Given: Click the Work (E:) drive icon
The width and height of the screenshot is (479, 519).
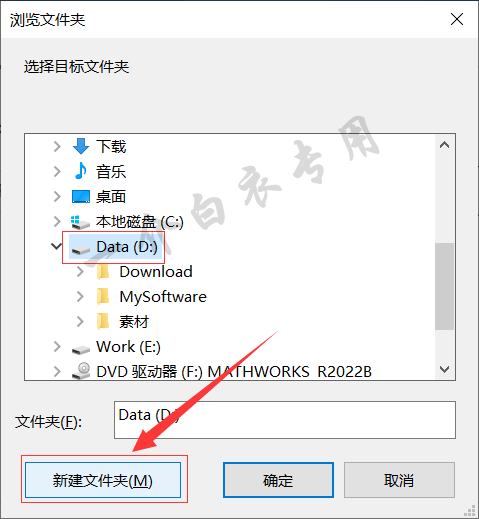Looking at the screenshot, I should [81, 349].
